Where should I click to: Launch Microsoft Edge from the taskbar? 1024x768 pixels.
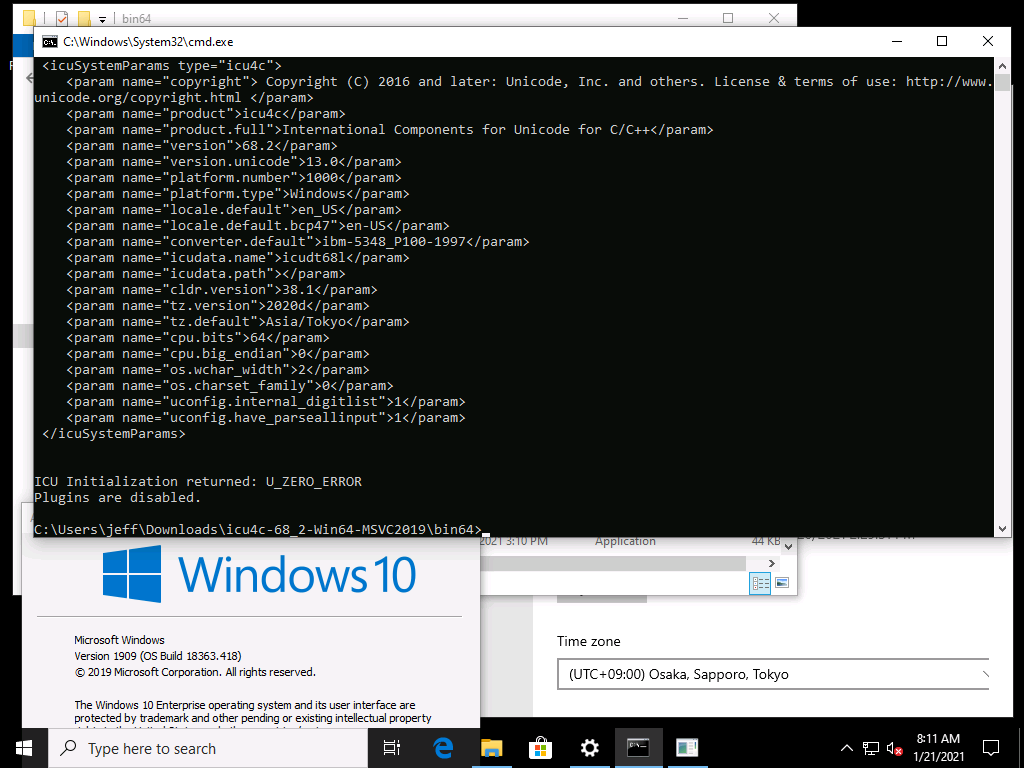click(443, 748)
